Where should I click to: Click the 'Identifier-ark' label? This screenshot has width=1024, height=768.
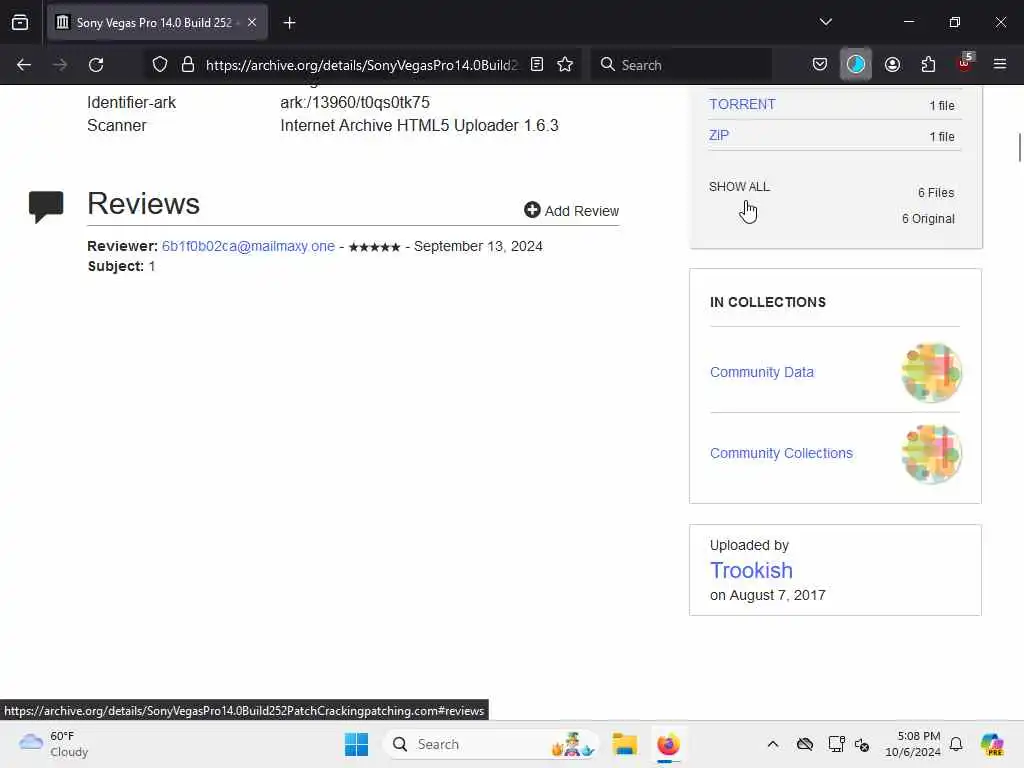(131, 103)
